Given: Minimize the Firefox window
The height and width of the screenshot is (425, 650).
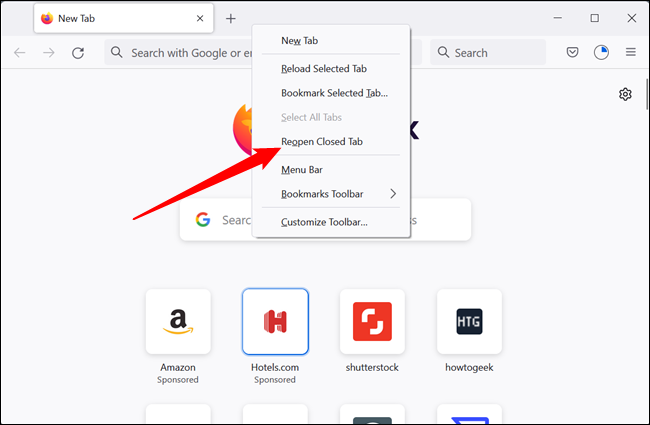Looking at the screenshot, I should coord(558,18).
